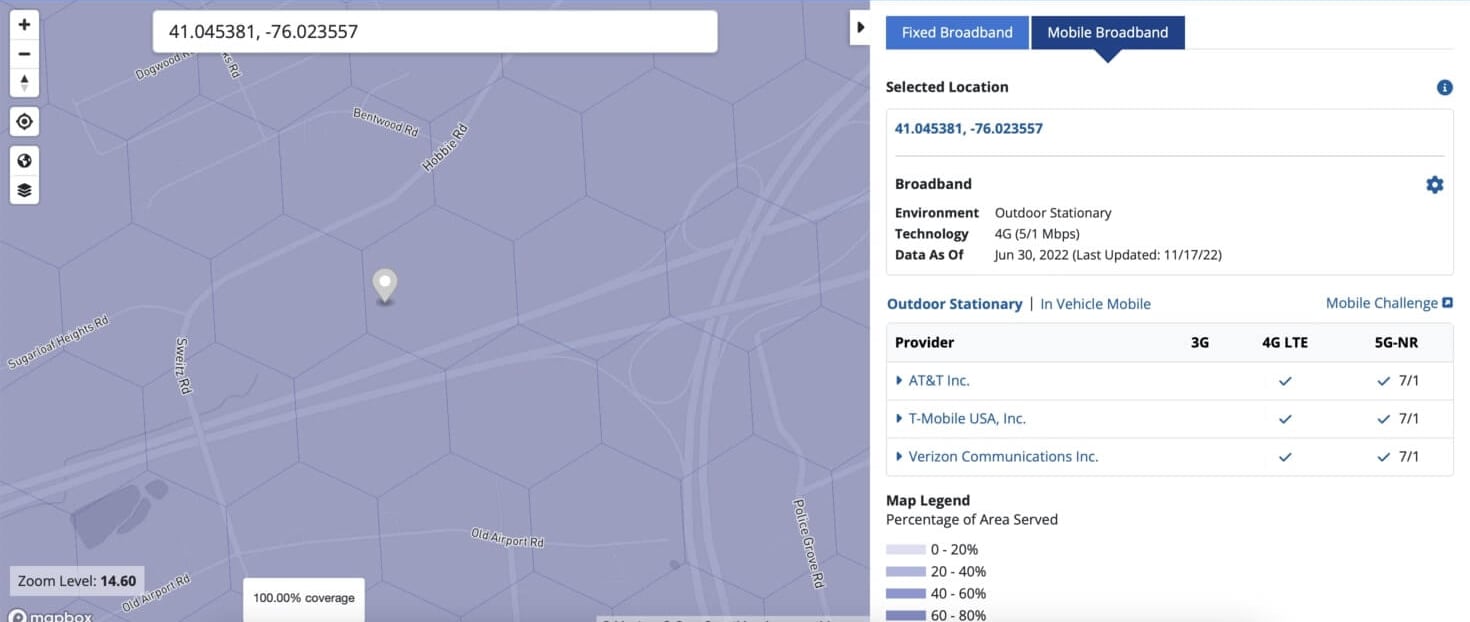Locate my current position on the map

(x=24, y=122)
